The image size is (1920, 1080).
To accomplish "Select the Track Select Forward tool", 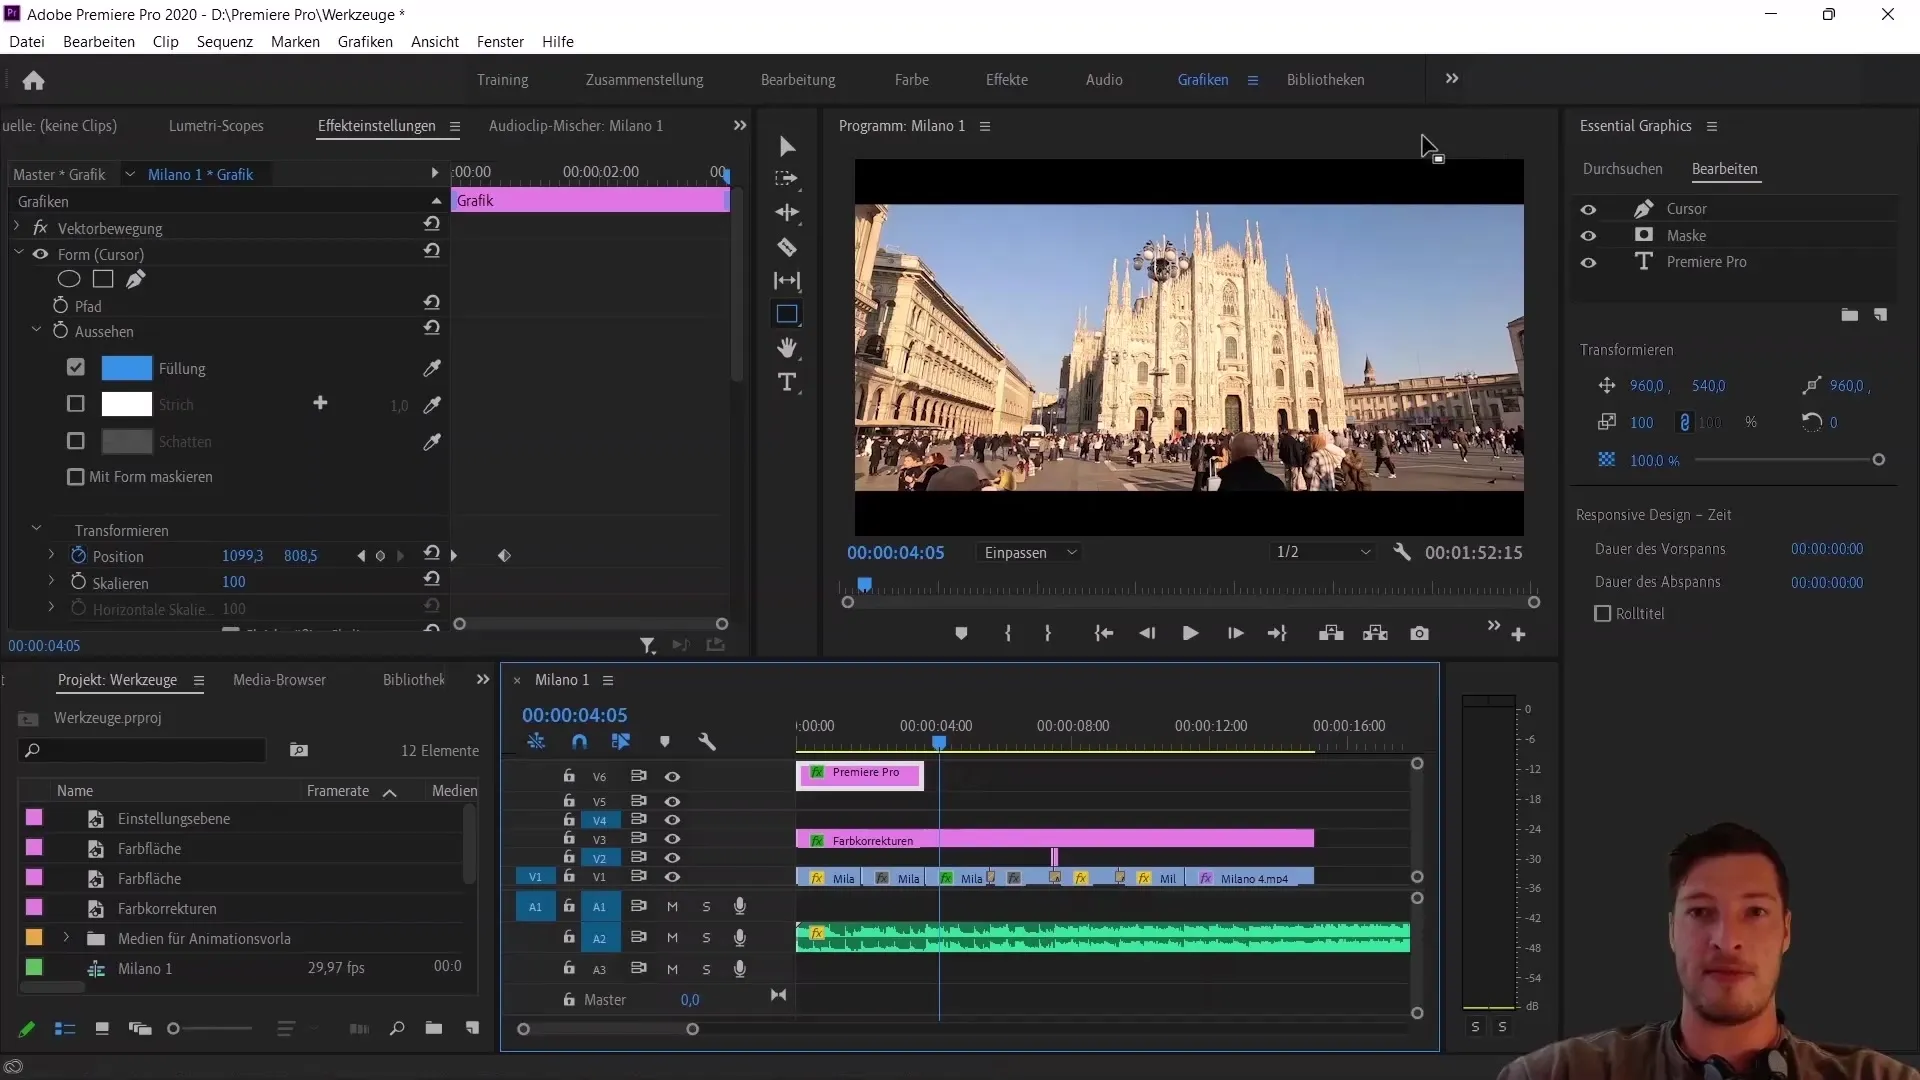I will pyautogui.click(x=787, y=179).
